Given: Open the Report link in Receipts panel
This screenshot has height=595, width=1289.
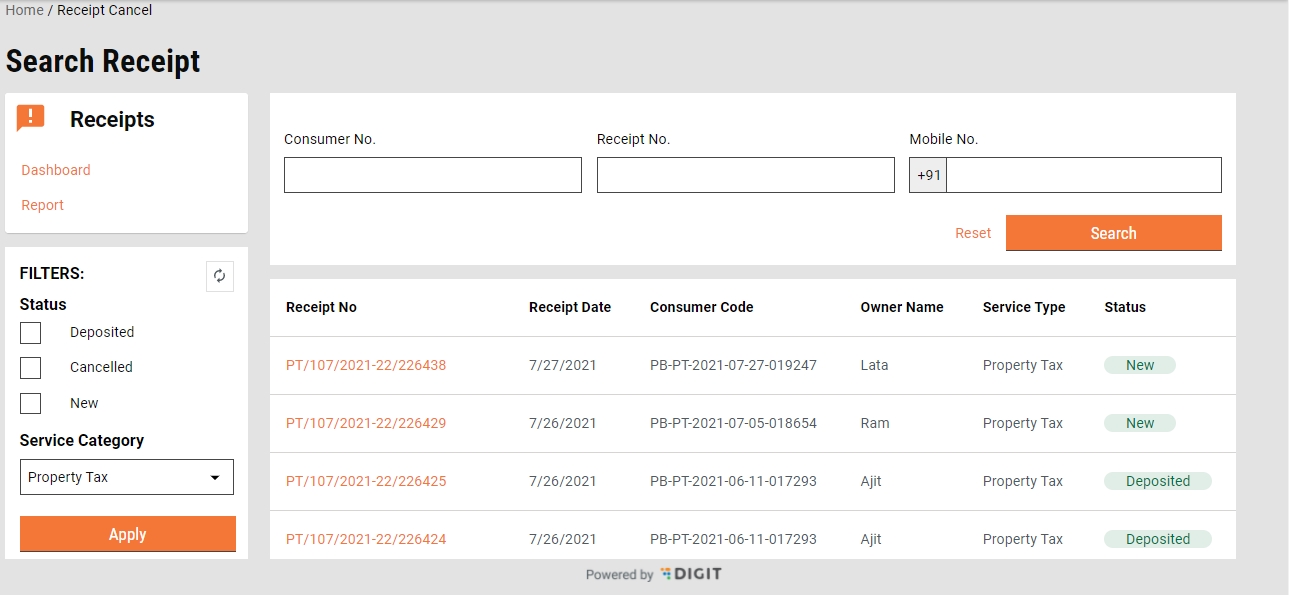Looking at the screenshot, I should click(x=43, y=205).
